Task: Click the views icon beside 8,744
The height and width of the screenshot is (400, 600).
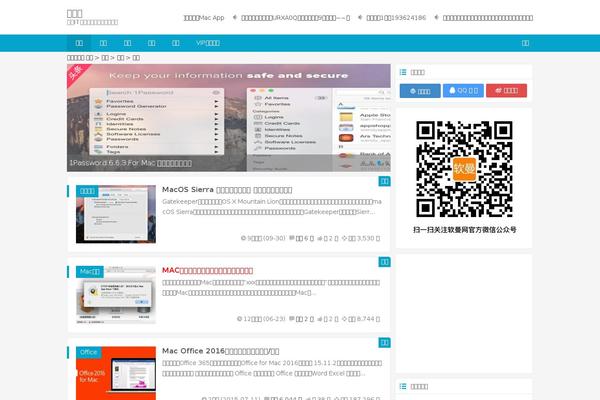Action: [344, 318]
